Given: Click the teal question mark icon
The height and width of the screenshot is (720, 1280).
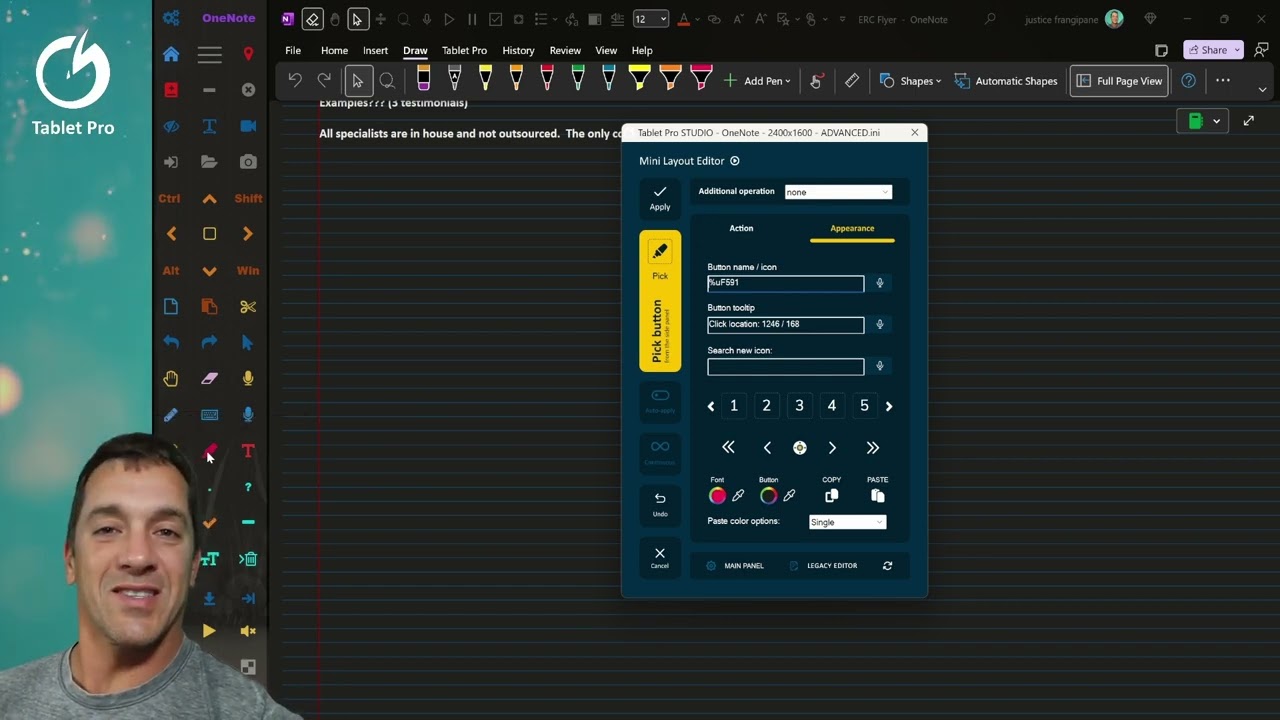Looking at the screenshot, I should pos(248,487).
